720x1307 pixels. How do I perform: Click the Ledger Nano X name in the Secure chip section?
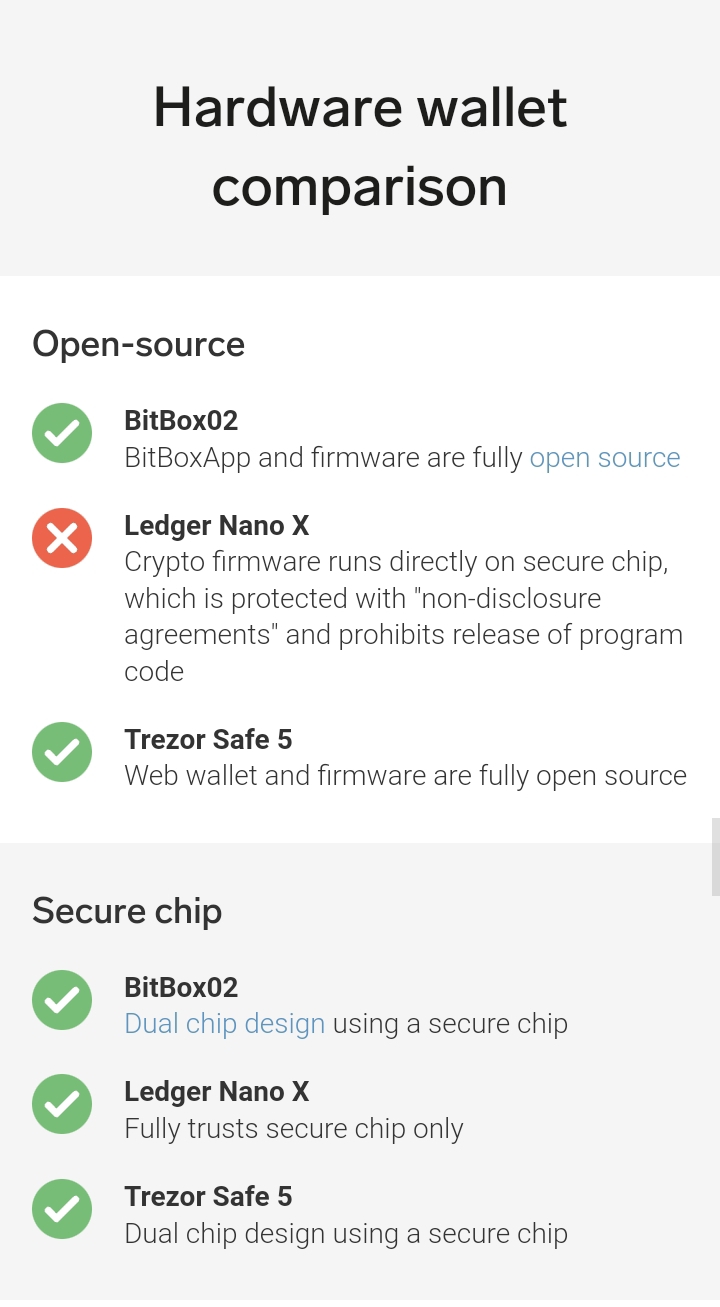[216, 1091]
